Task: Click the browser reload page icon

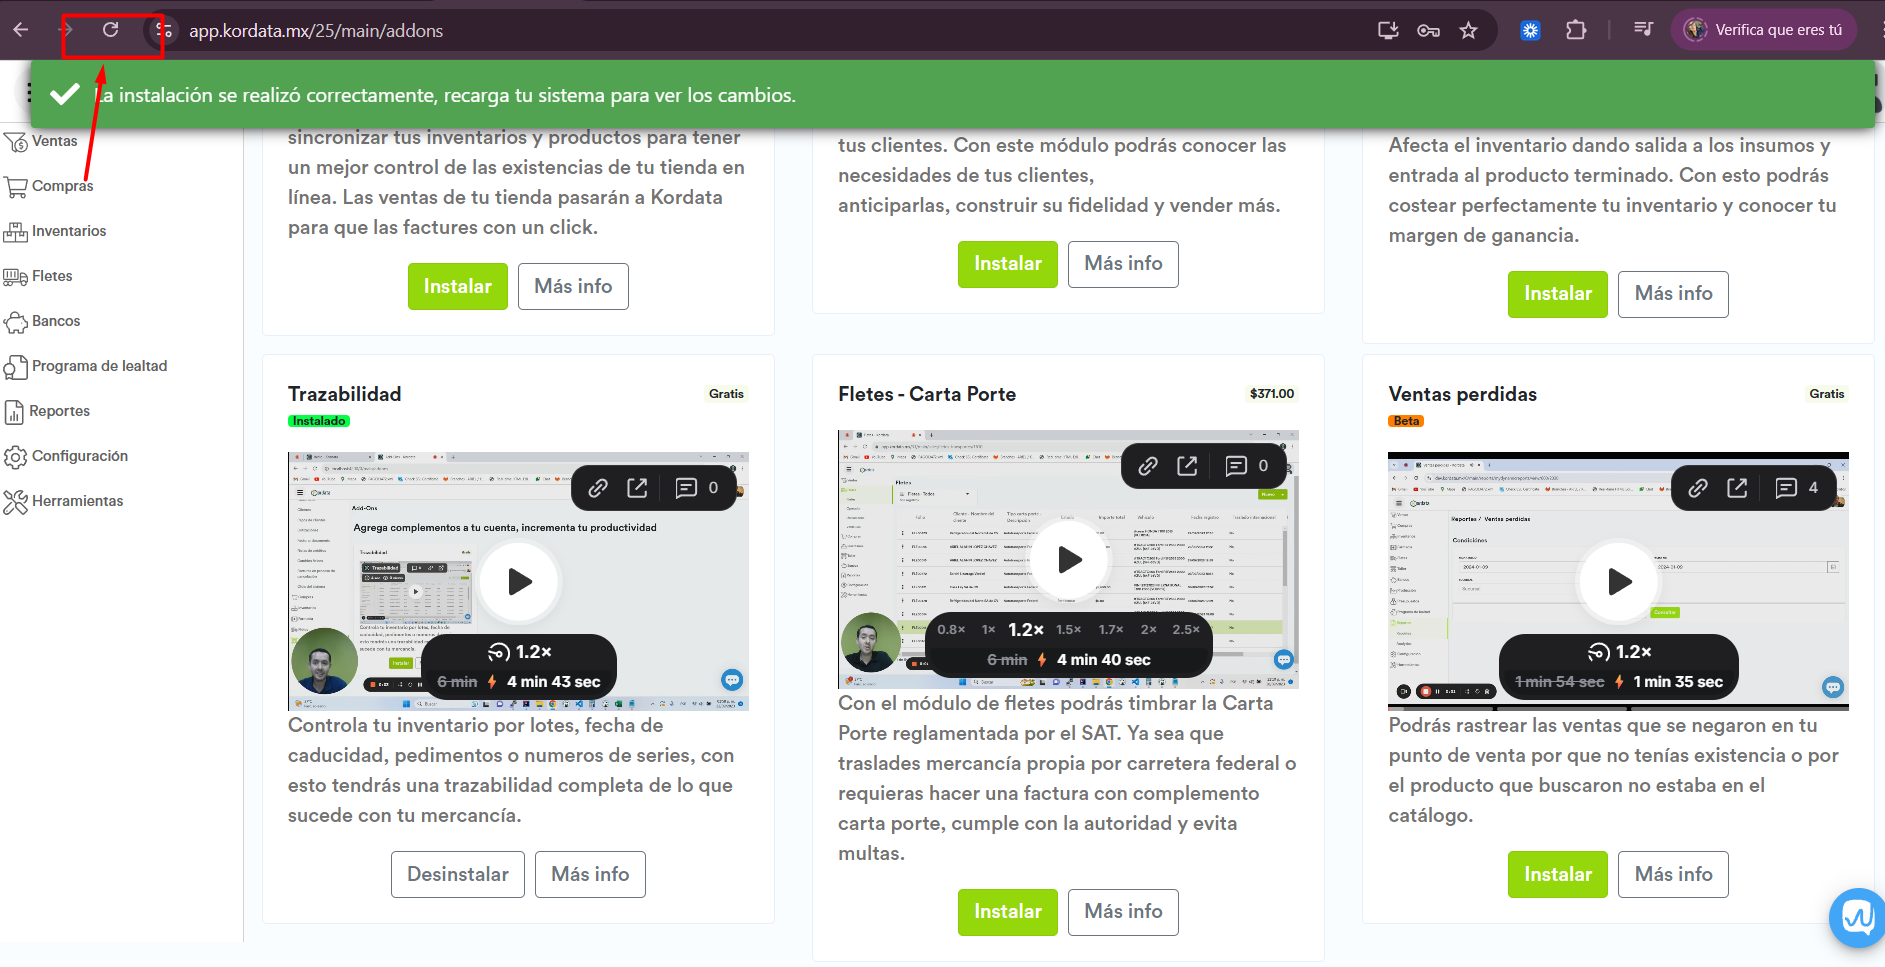Action: pos(111,30)
